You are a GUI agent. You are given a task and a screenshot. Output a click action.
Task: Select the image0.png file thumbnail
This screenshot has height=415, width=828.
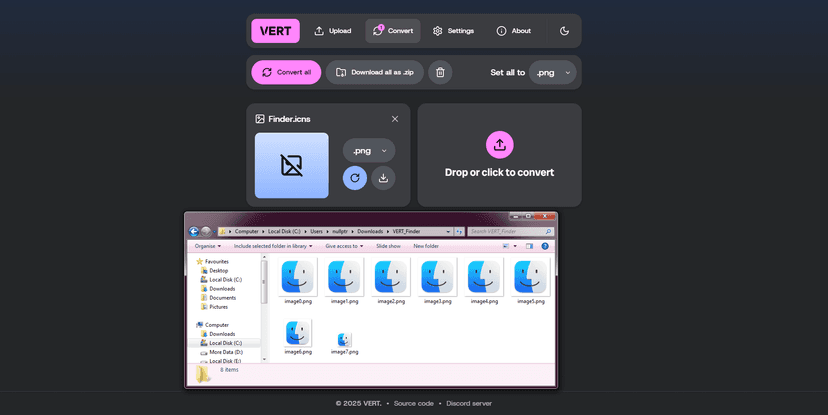(298, 277)
